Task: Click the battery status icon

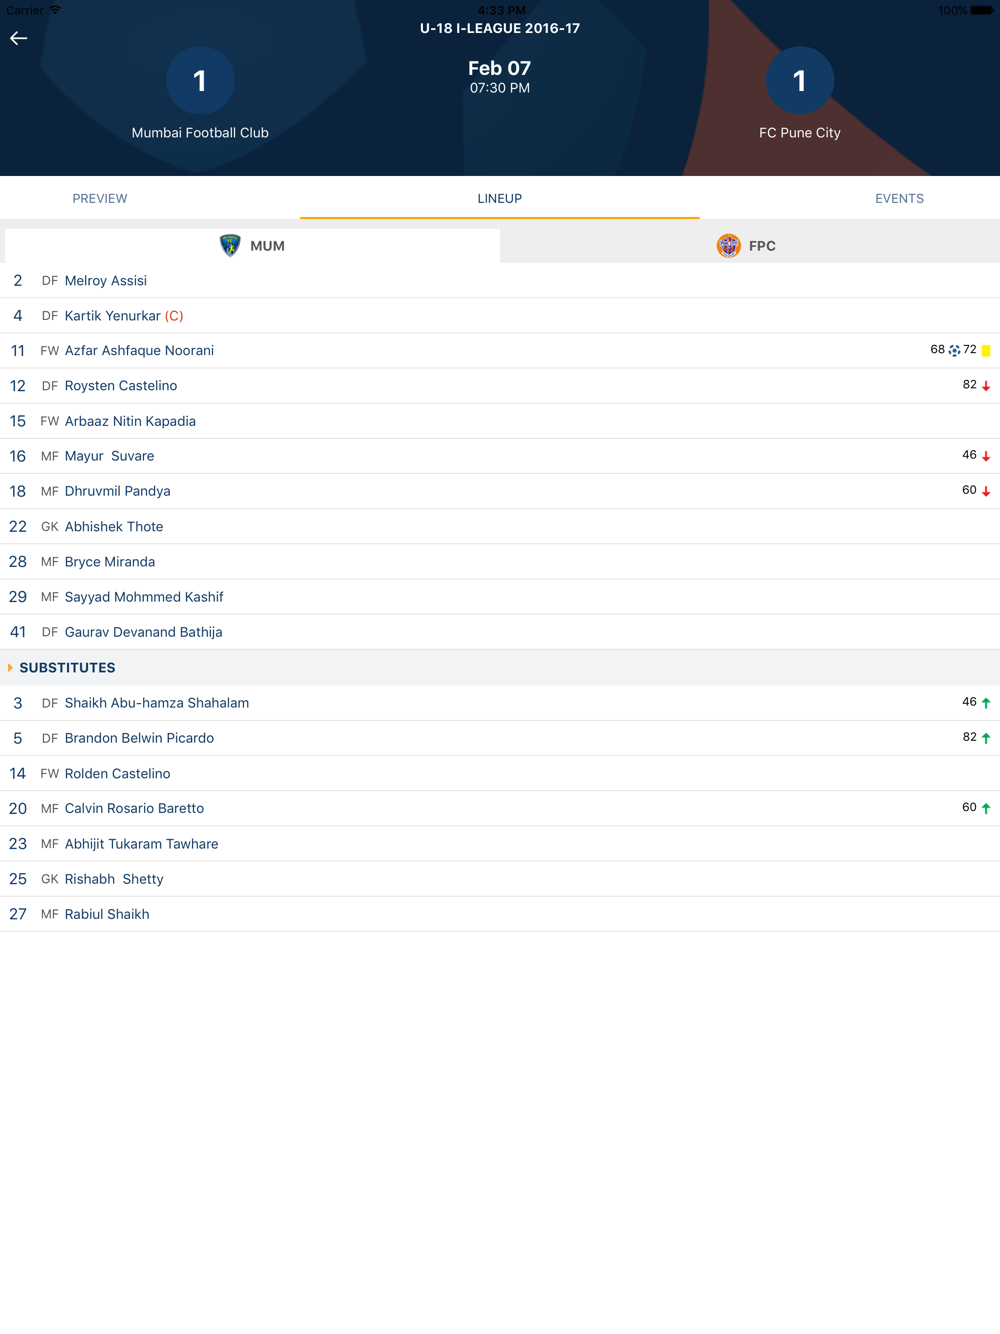Action: point(982,10)
